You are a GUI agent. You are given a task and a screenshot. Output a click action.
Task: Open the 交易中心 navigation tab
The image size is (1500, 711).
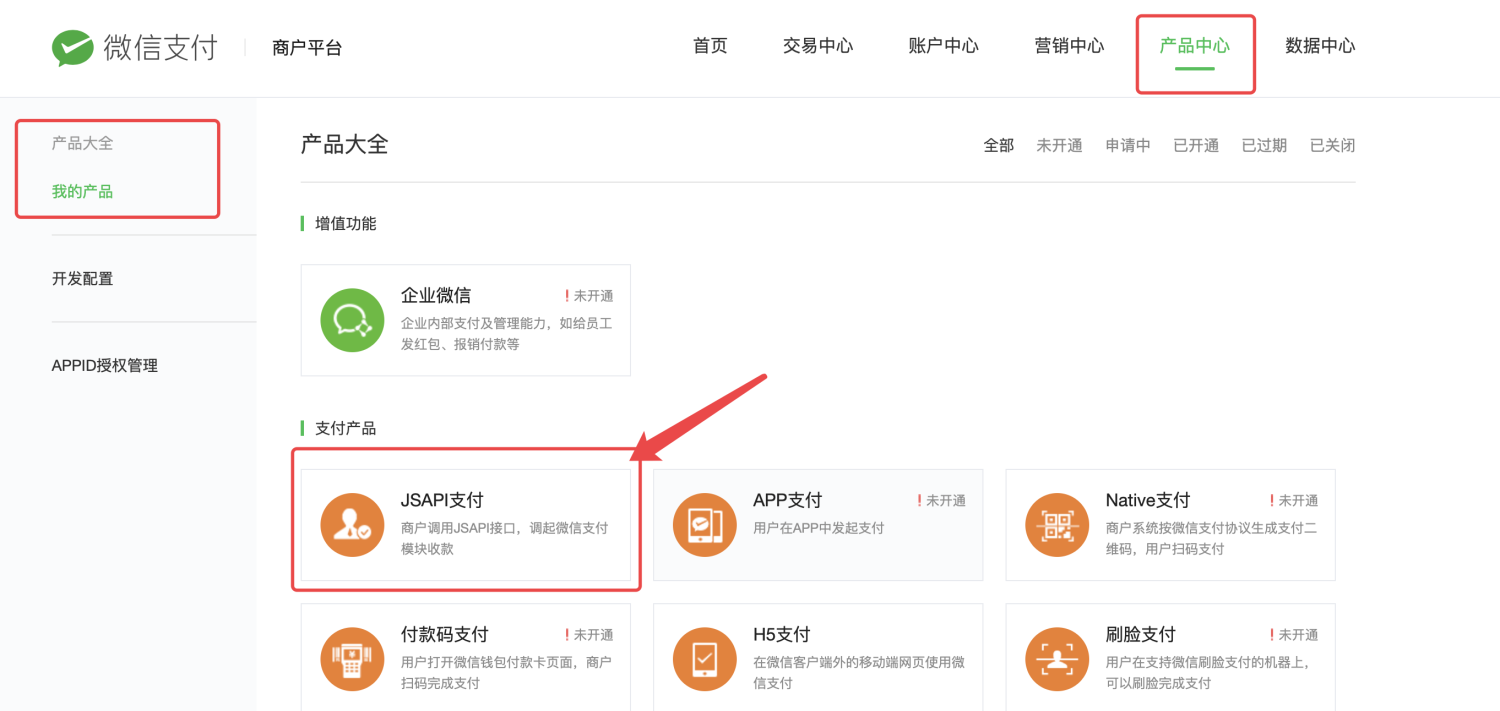coord(818,46)
